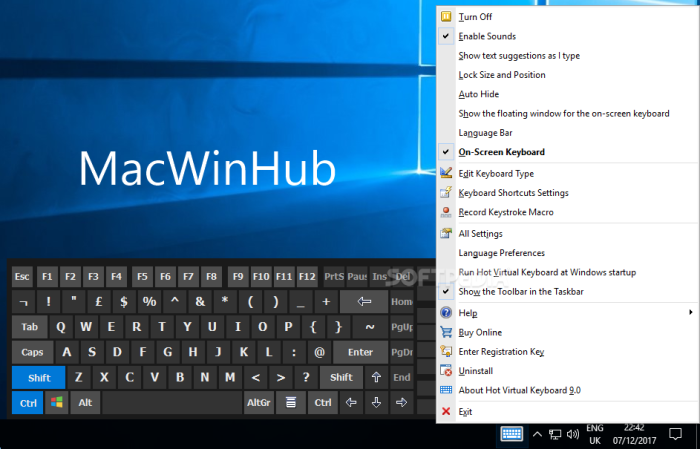
Task: Tap the down arrow key
Action: coord(376,403)
